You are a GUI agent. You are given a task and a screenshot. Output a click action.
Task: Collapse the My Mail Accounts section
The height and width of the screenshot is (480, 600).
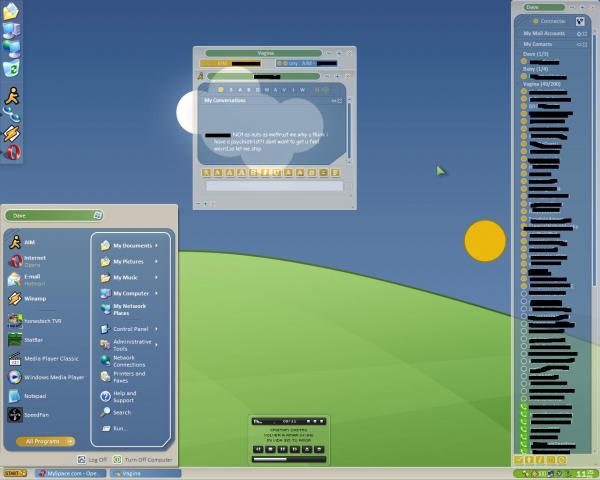(579, 34)
